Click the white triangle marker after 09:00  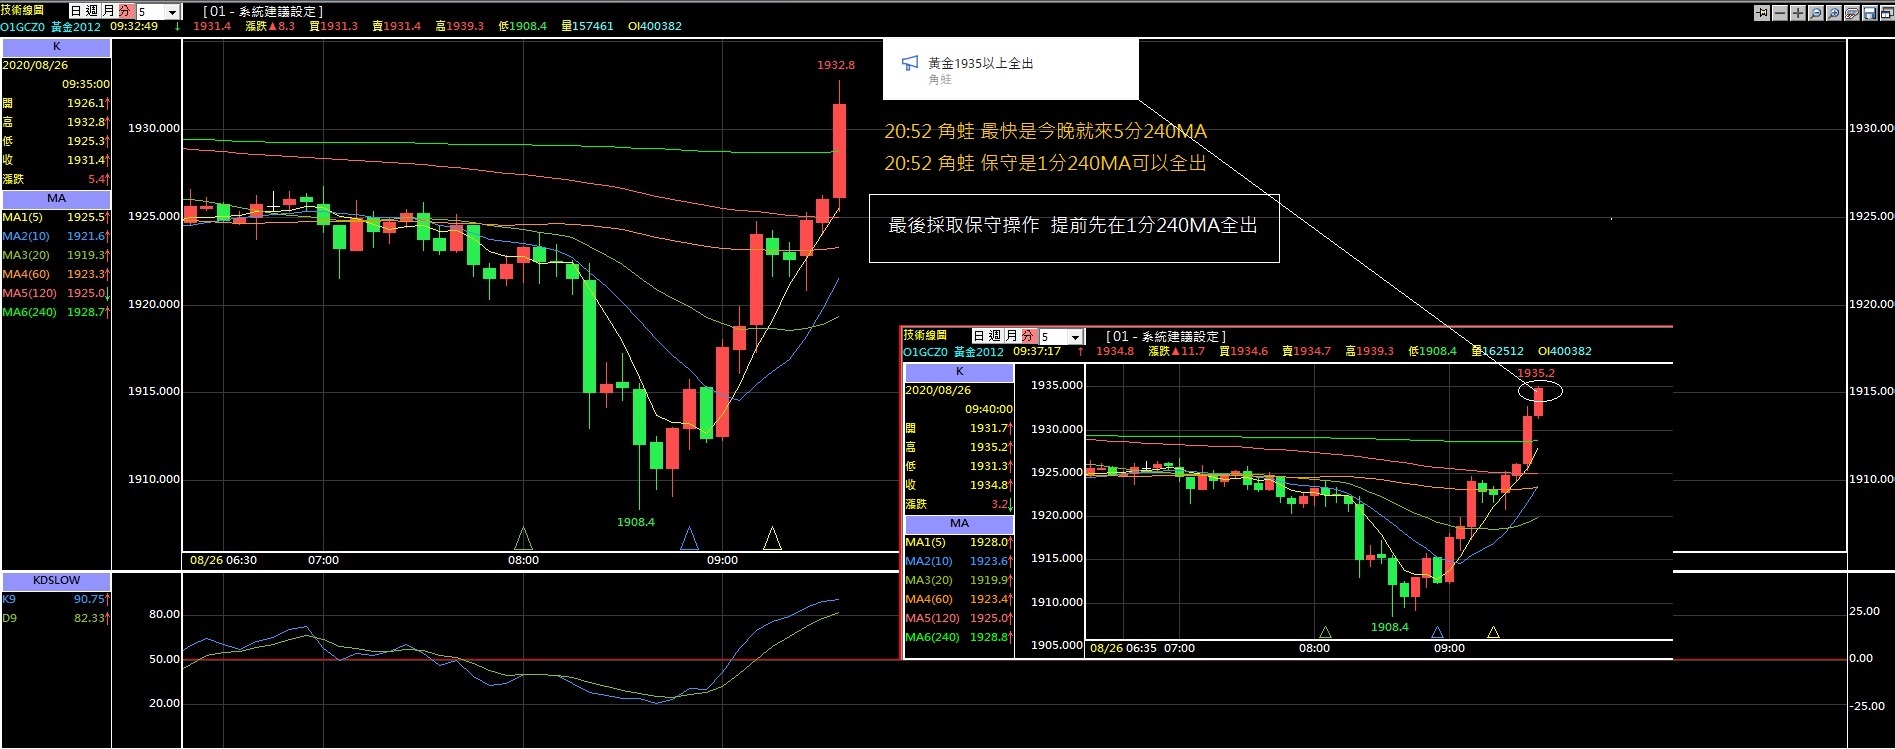pyautogui.click(x=772, y=539)
